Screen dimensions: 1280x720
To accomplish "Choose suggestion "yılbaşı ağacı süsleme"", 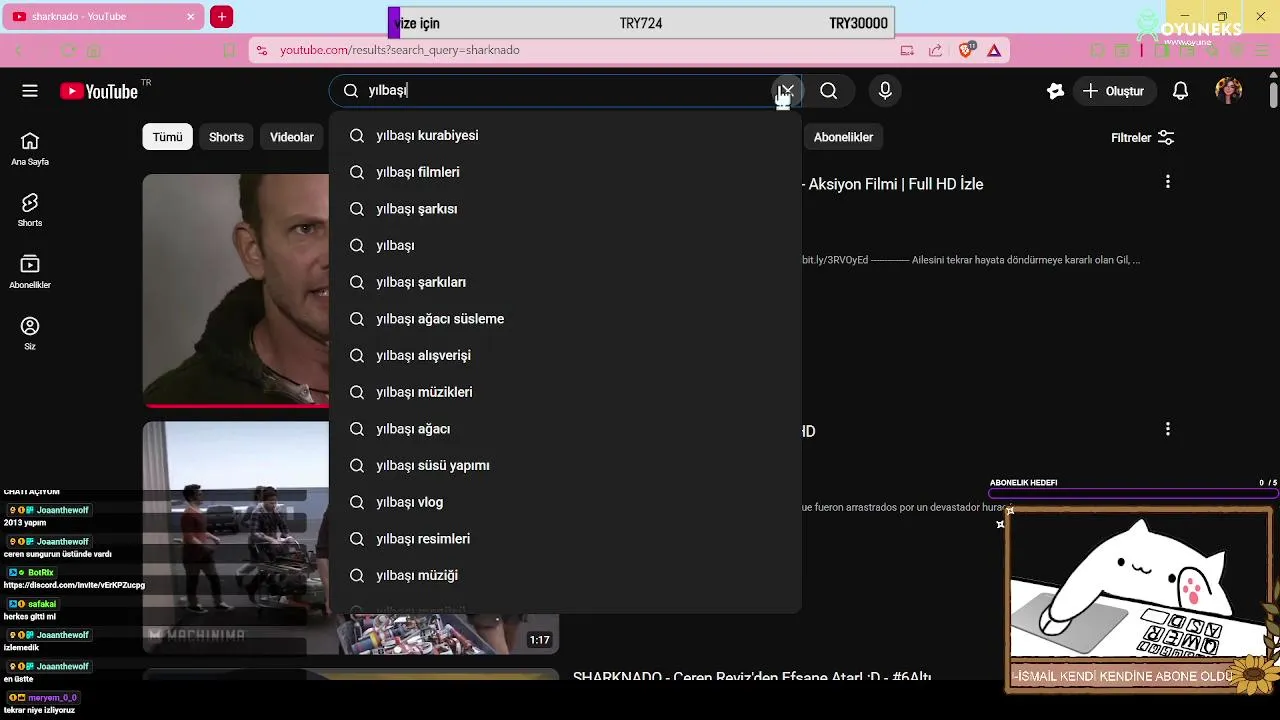I will point(565,319).
